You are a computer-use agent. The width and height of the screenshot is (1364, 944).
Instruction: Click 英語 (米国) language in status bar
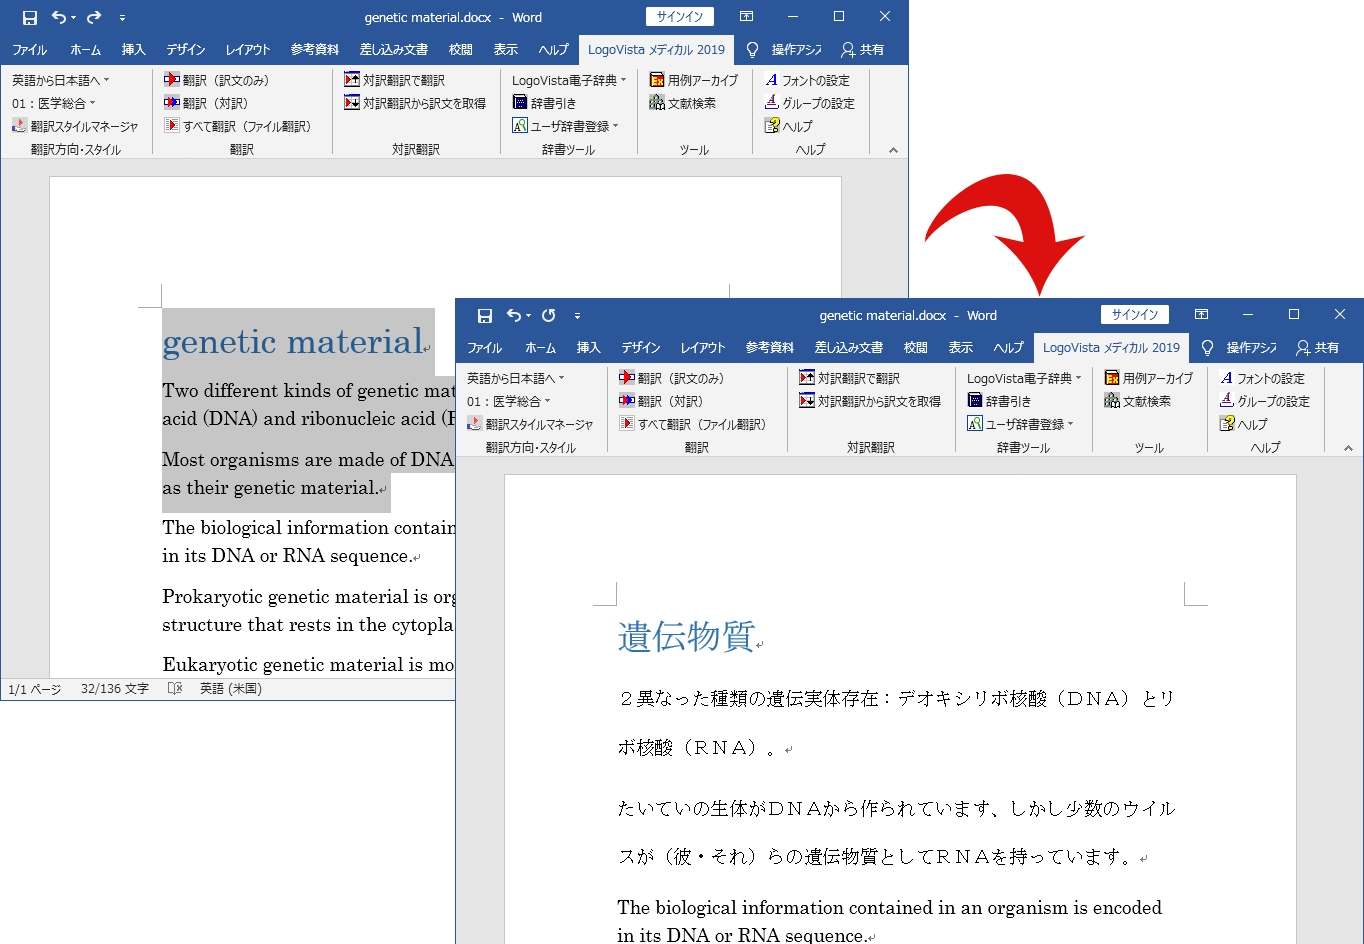point(231,689)
